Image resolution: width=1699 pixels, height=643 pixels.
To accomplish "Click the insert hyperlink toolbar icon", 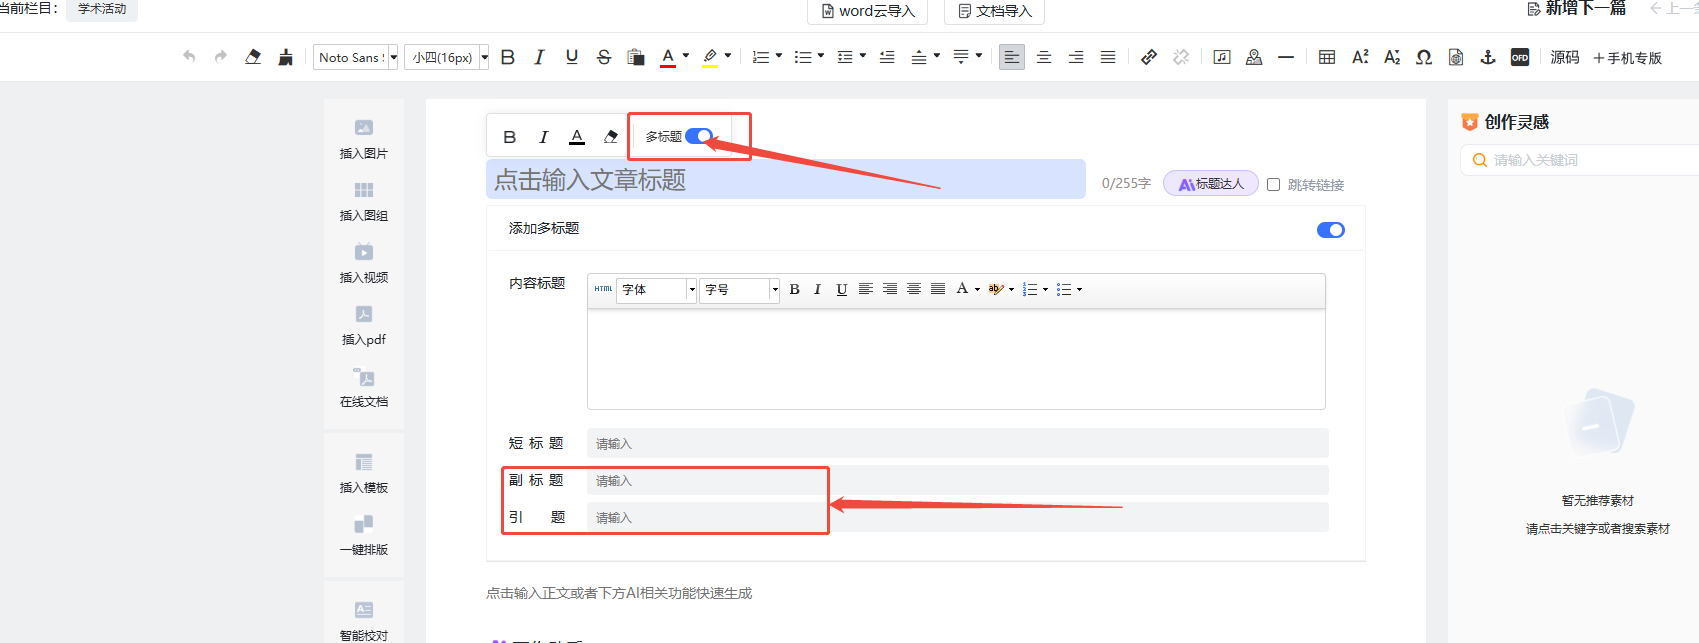I will (x=1149, y=57).
